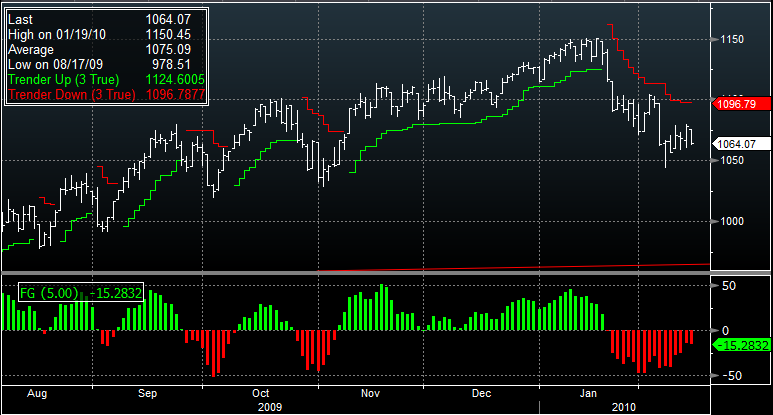Click the 2010 year label
Viewport: 773px width, 415px height.
624,407
